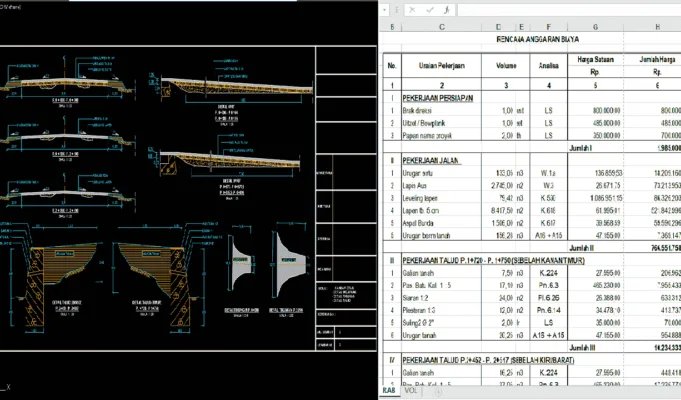This screenshot has width=681, height=400.
Task: Click the RENCANA ANGGARAN BIAYA title cell
Action: point(537,39)
